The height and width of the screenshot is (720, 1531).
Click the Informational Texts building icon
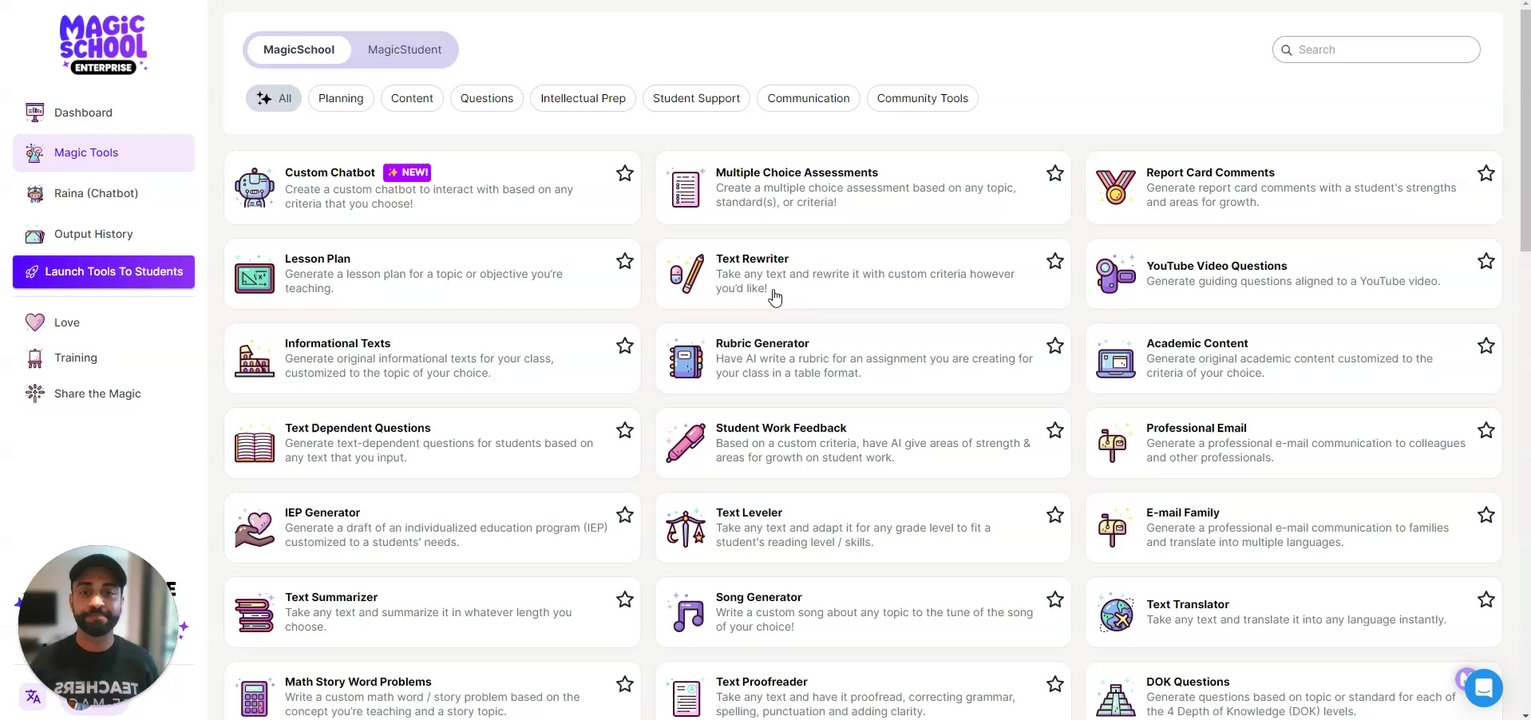pyautogui.click(x=254, y=359)
